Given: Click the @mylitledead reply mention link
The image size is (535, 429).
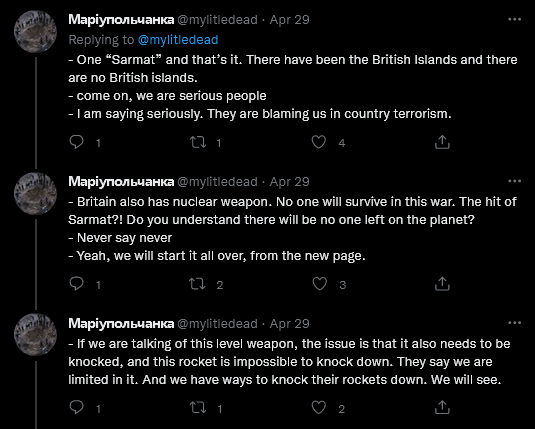Looking at the screenshot, I should (178, 40).
